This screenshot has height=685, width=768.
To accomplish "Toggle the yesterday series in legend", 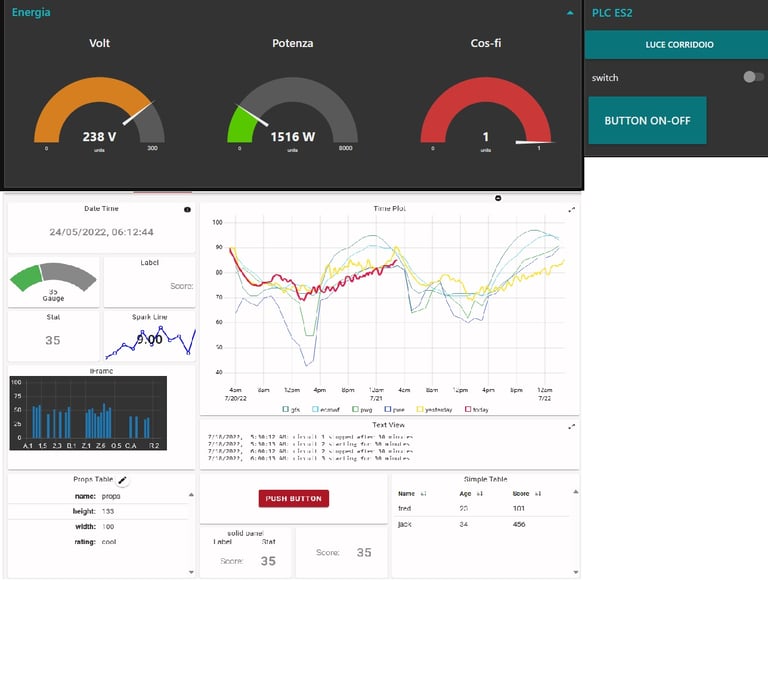I will [x=434, y=409].
